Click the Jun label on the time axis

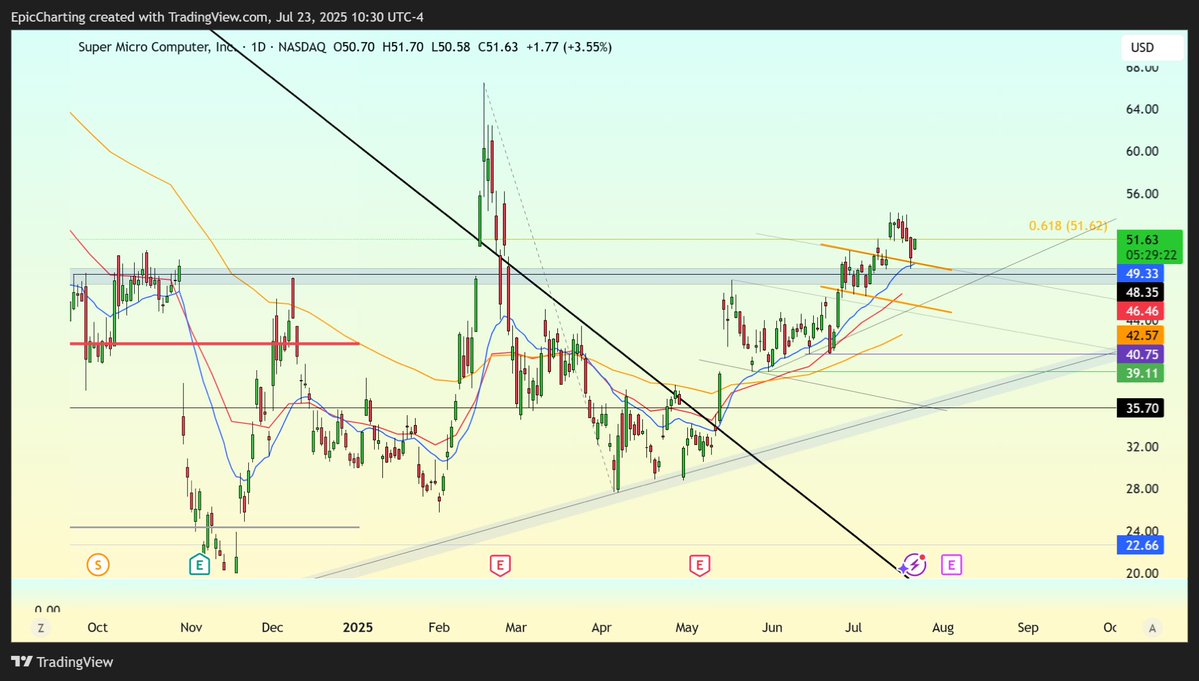click(x=772, y=627)
